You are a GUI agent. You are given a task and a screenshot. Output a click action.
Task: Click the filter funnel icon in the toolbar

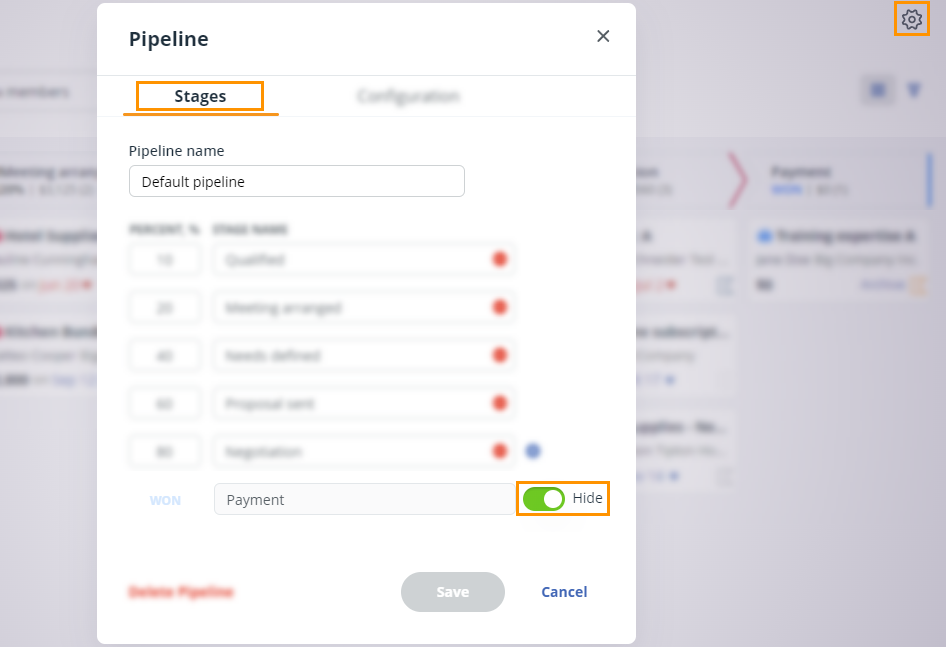tap(914, 89)
